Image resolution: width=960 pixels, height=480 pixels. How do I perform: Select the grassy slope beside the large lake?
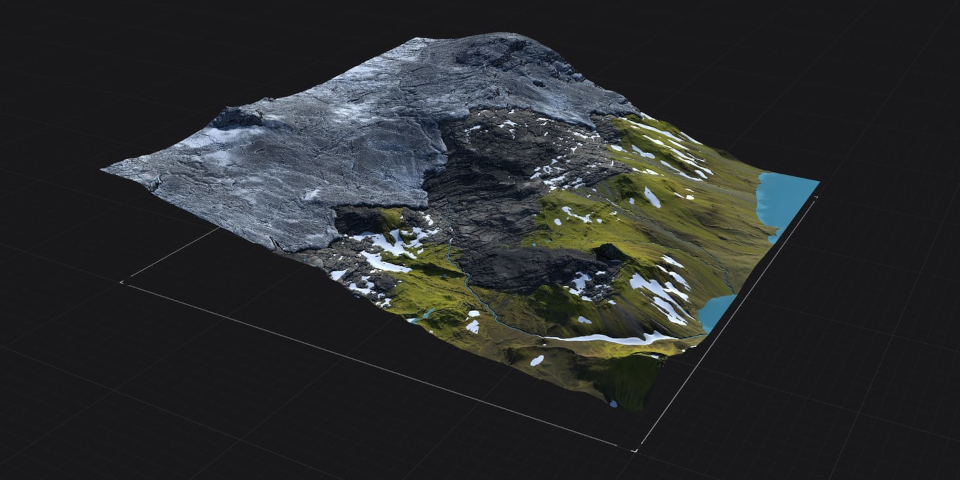[720, 220]
